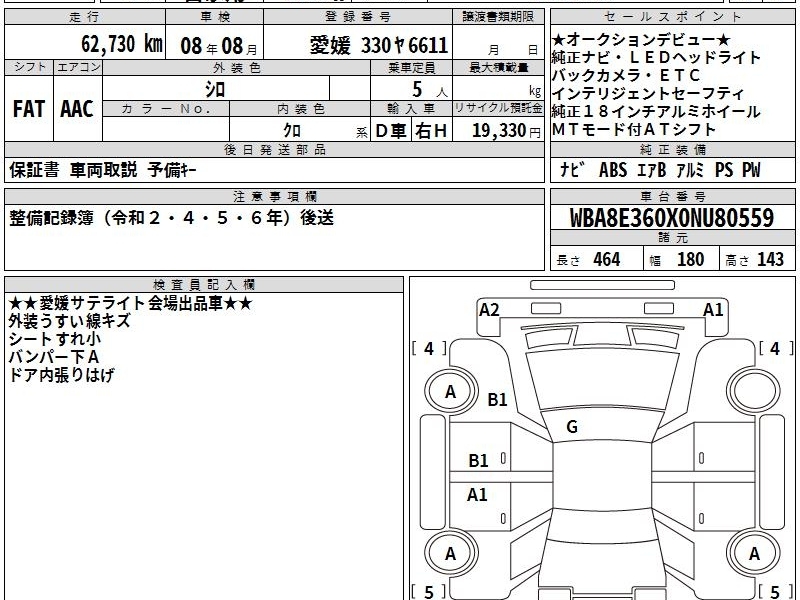Image resolution: width=800 pixels, height=600 pixels.
Task: Select 予備キー spare key entry
Action: click(172, 170)
